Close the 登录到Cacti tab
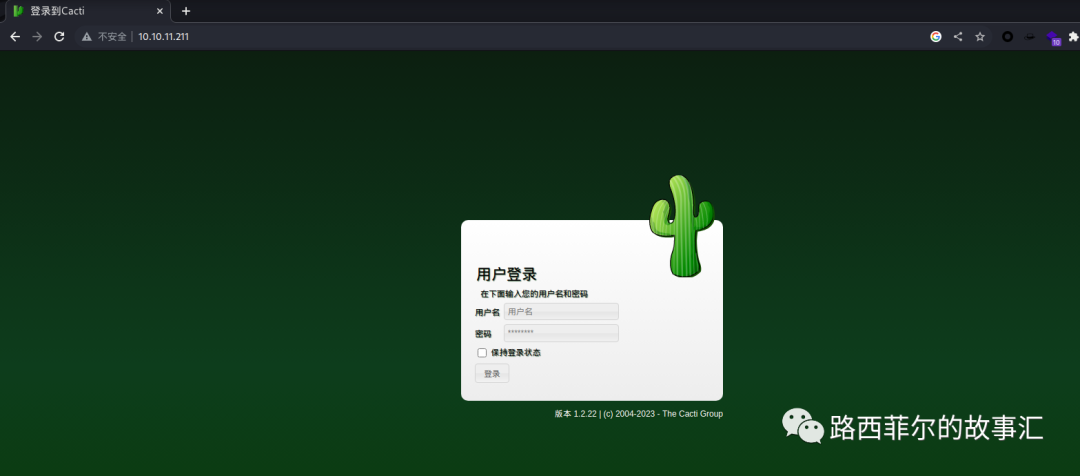The height and width of the screenshot is (476, 1080). [160, 11]
